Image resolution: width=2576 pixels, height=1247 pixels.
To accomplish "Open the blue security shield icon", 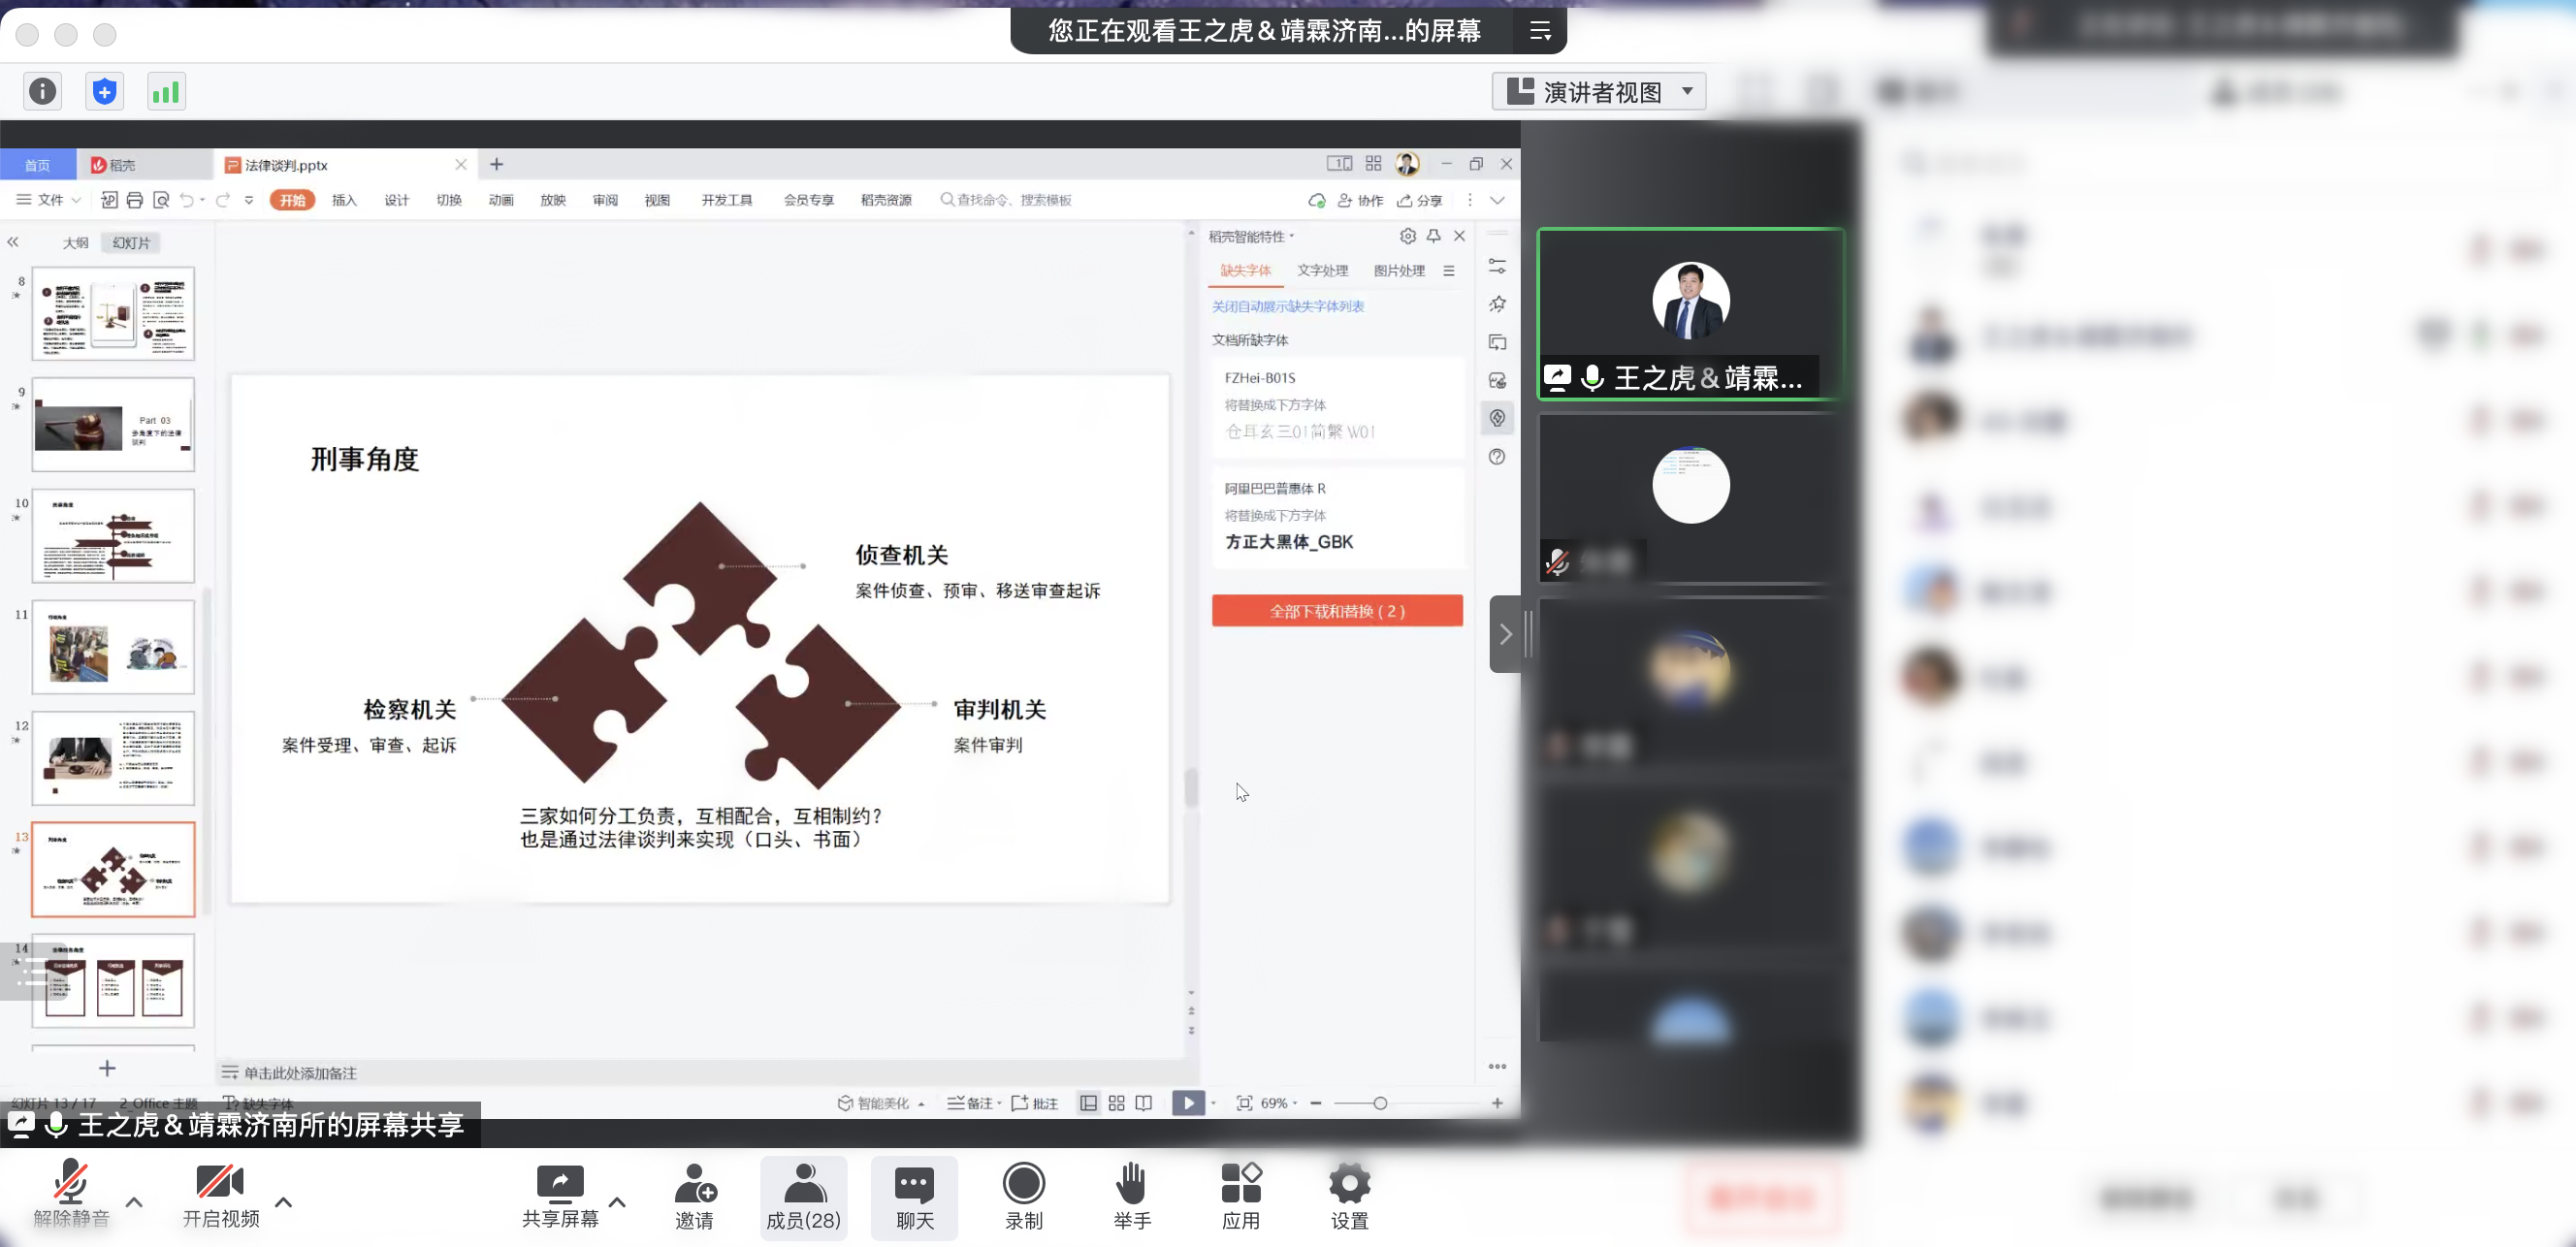I will pyautogui.click(x=104, y=92).
